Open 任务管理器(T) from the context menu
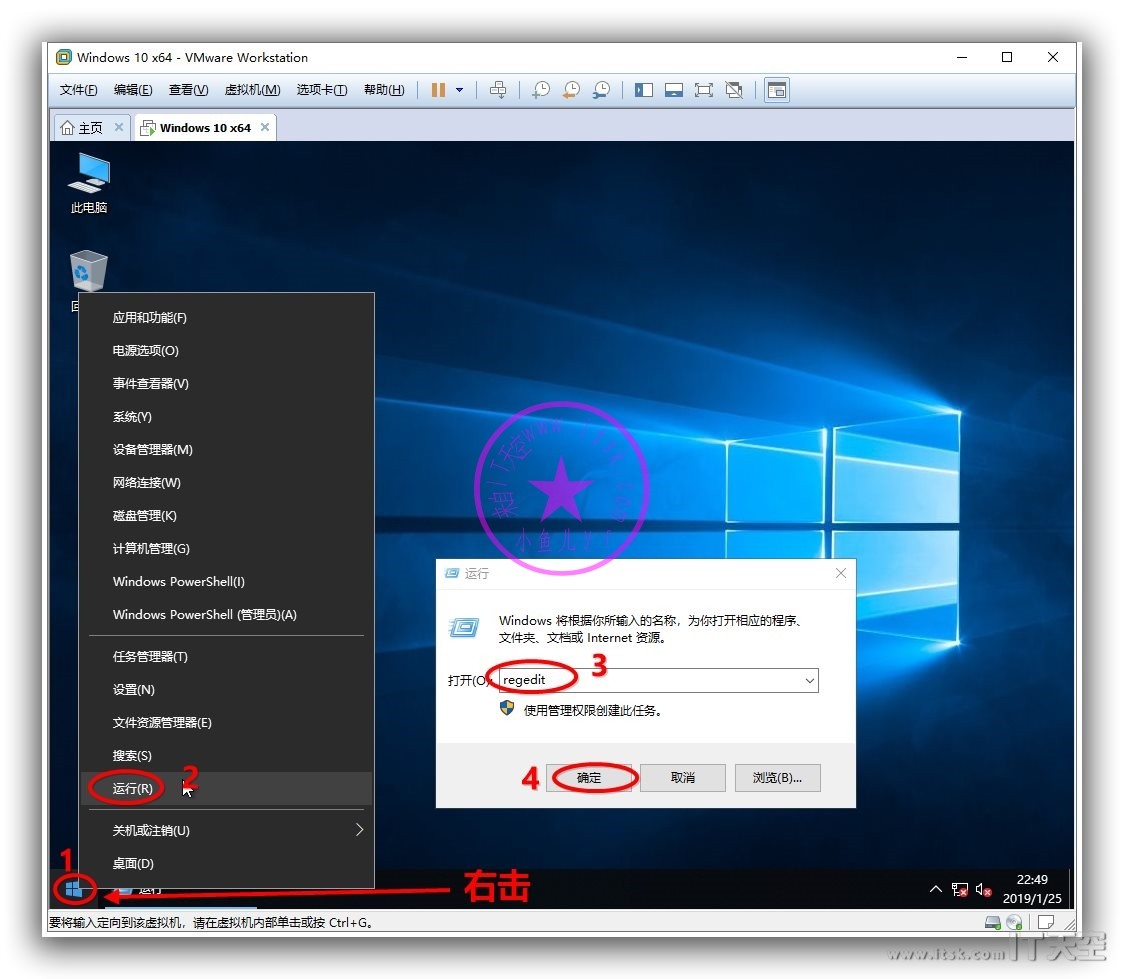 pyautogui.click(x=227, y=656)
